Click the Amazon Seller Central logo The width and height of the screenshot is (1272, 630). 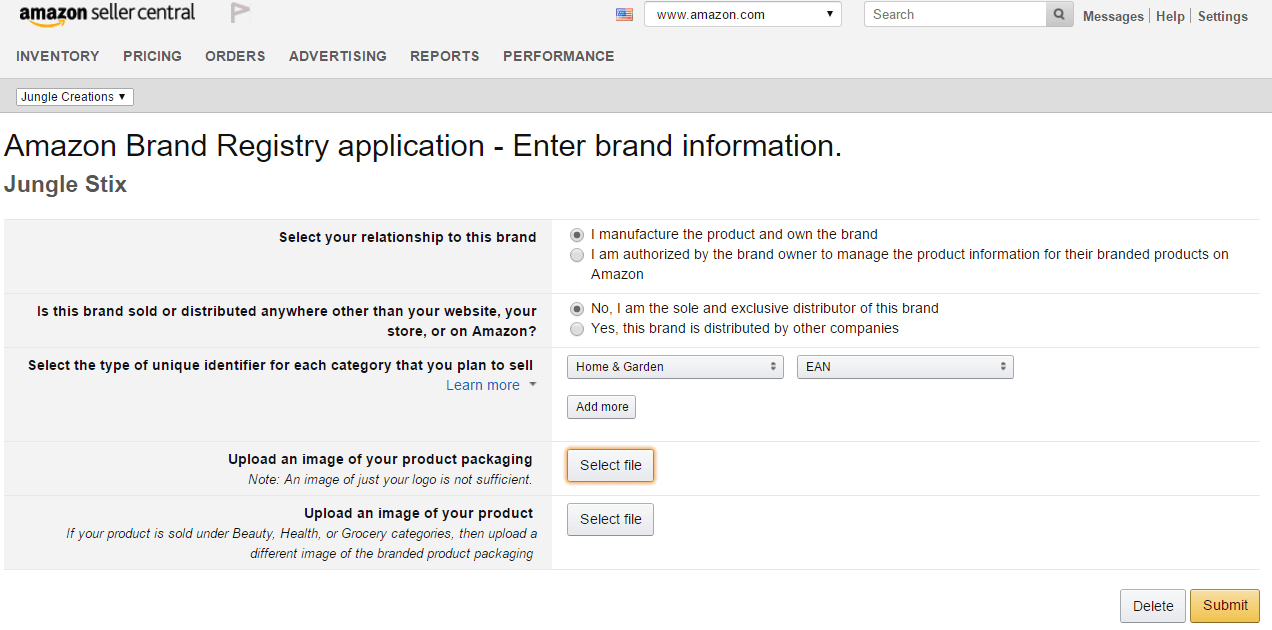107,14
